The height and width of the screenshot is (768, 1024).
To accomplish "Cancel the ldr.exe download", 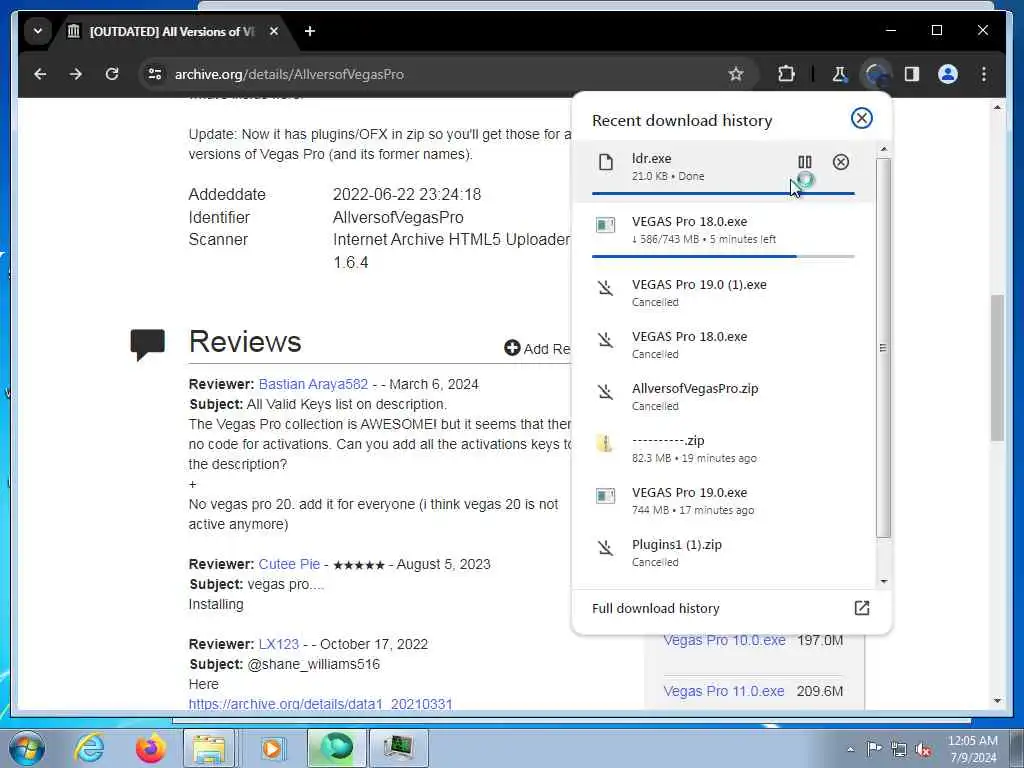I will coord(840,162).
